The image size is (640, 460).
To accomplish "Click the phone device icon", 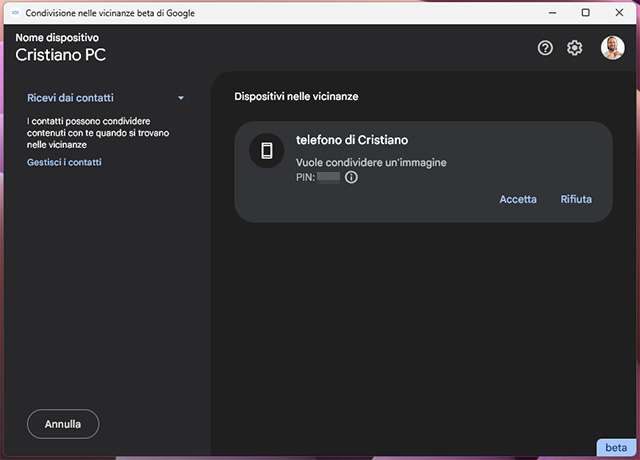I will click(267, 150).
